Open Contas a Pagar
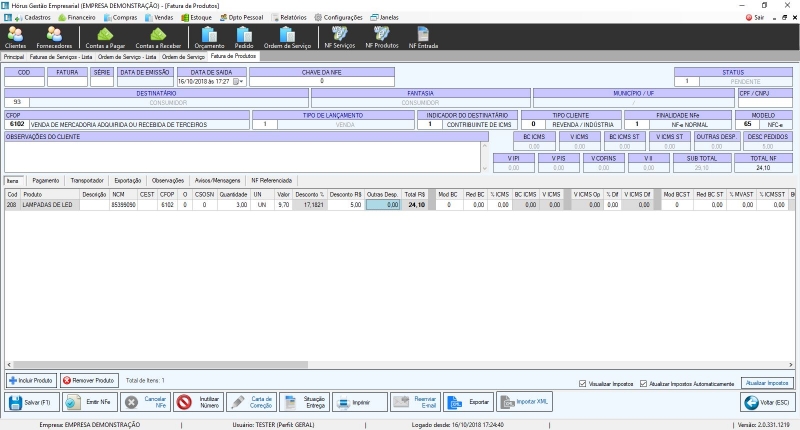The image size is (800, 430). click(x=105, y=37)
